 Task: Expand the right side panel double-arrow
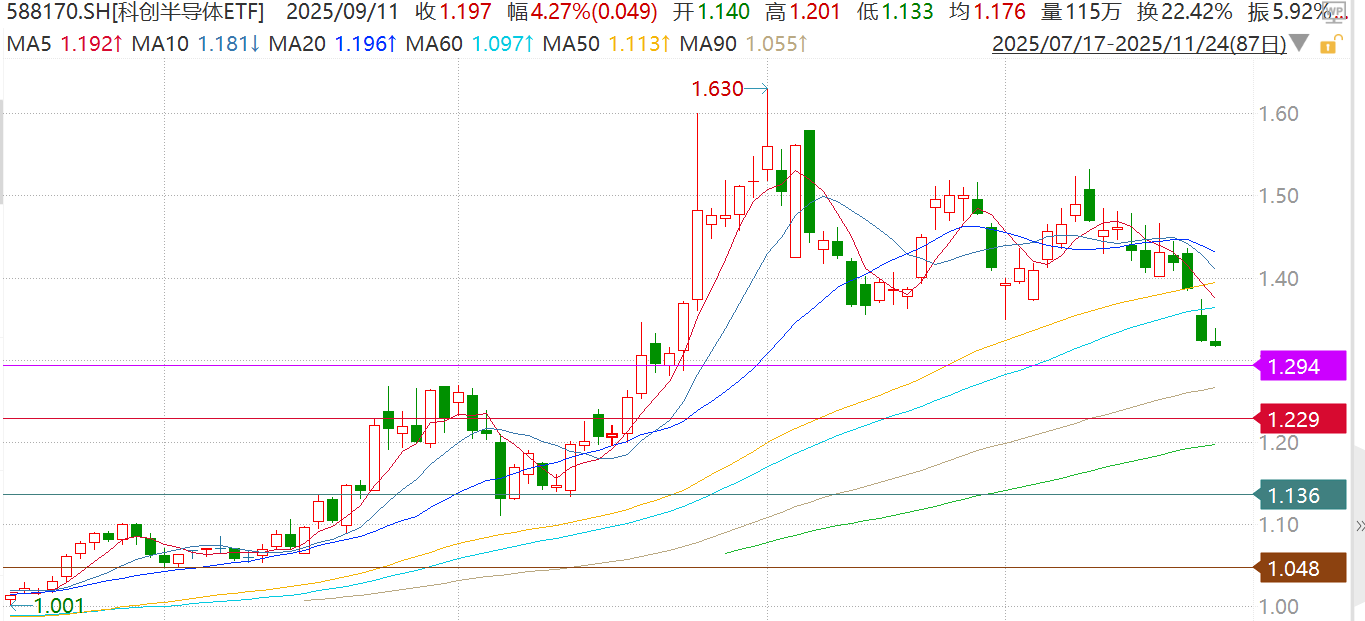[x=1359, y=526]
